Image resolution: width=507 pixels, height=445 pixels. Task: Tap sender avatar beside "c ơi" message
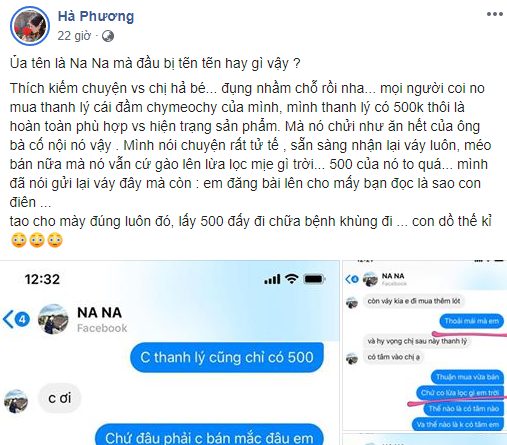click(16, 401)
